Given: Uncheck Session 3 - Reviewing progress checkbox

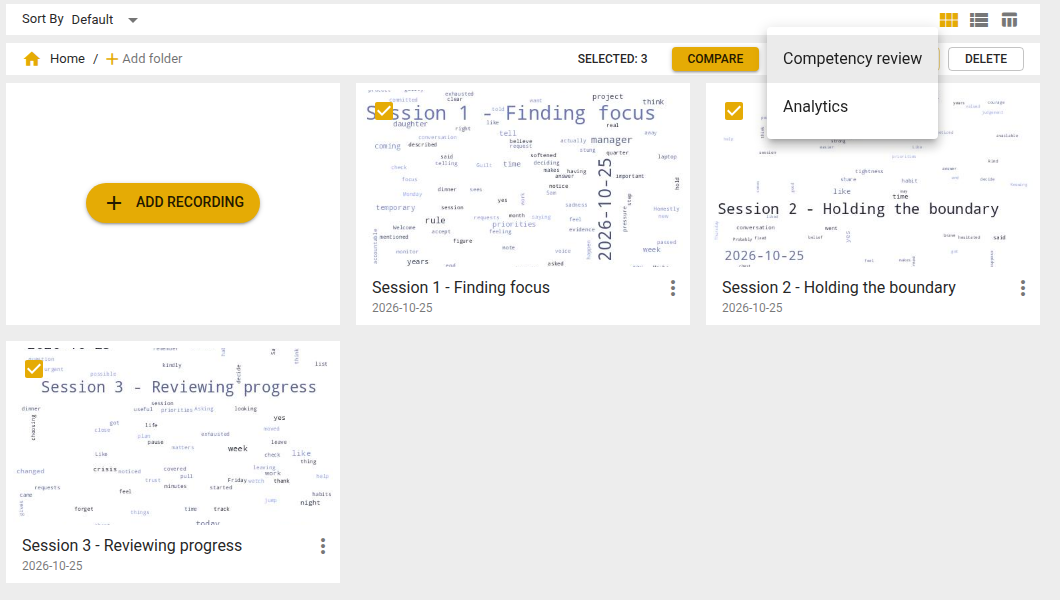Looking at the screenshot, I should pos(34,369).
